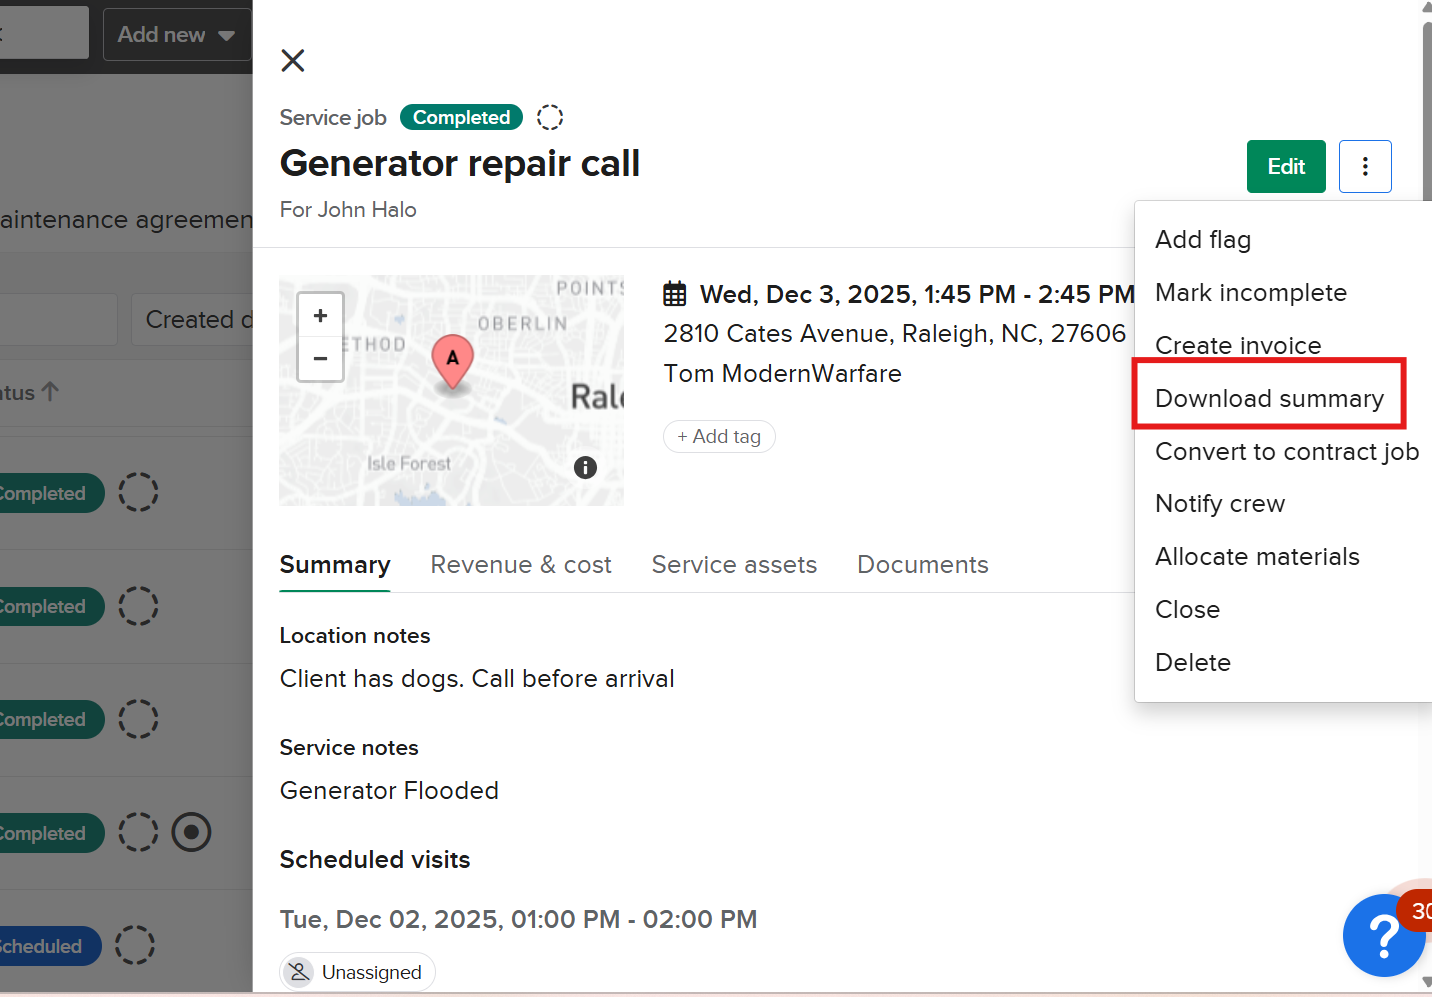
Task: Toggle the dashed circle next to the Scheduled row
Action: (x=135, y=946)
